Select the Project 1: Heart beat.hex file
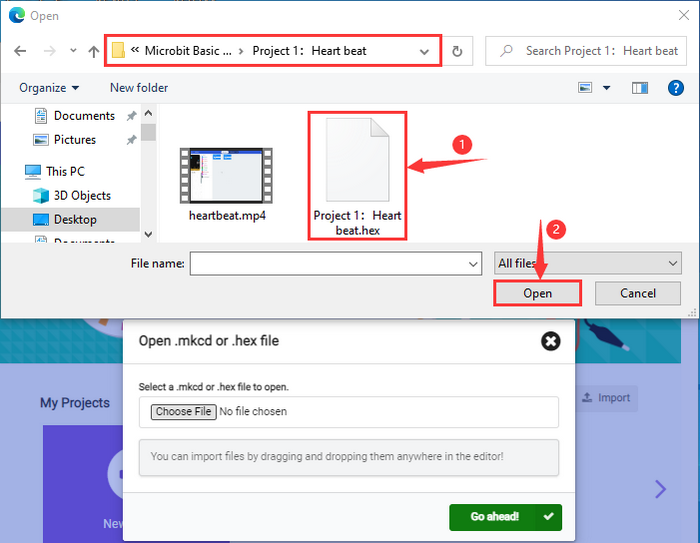Image resolution: width=700 pixels, height=543 pixels. click(x=357, y=176)
